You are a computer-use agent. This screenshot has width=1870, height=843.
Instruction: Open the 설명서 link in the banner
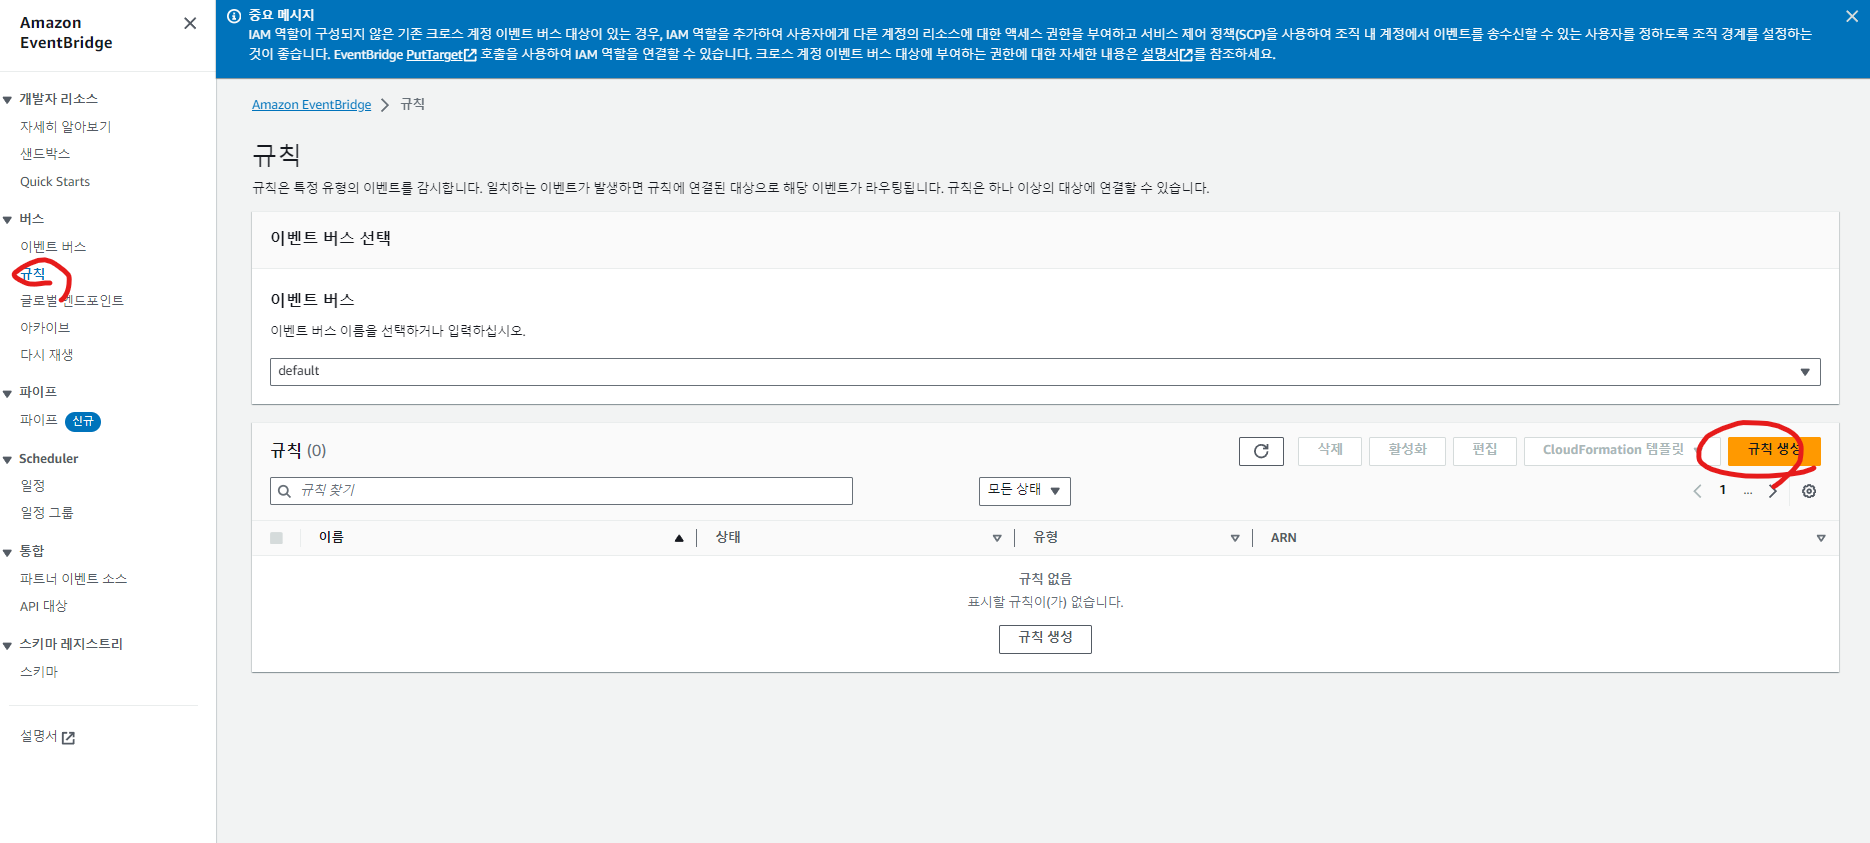(1167, 54)
